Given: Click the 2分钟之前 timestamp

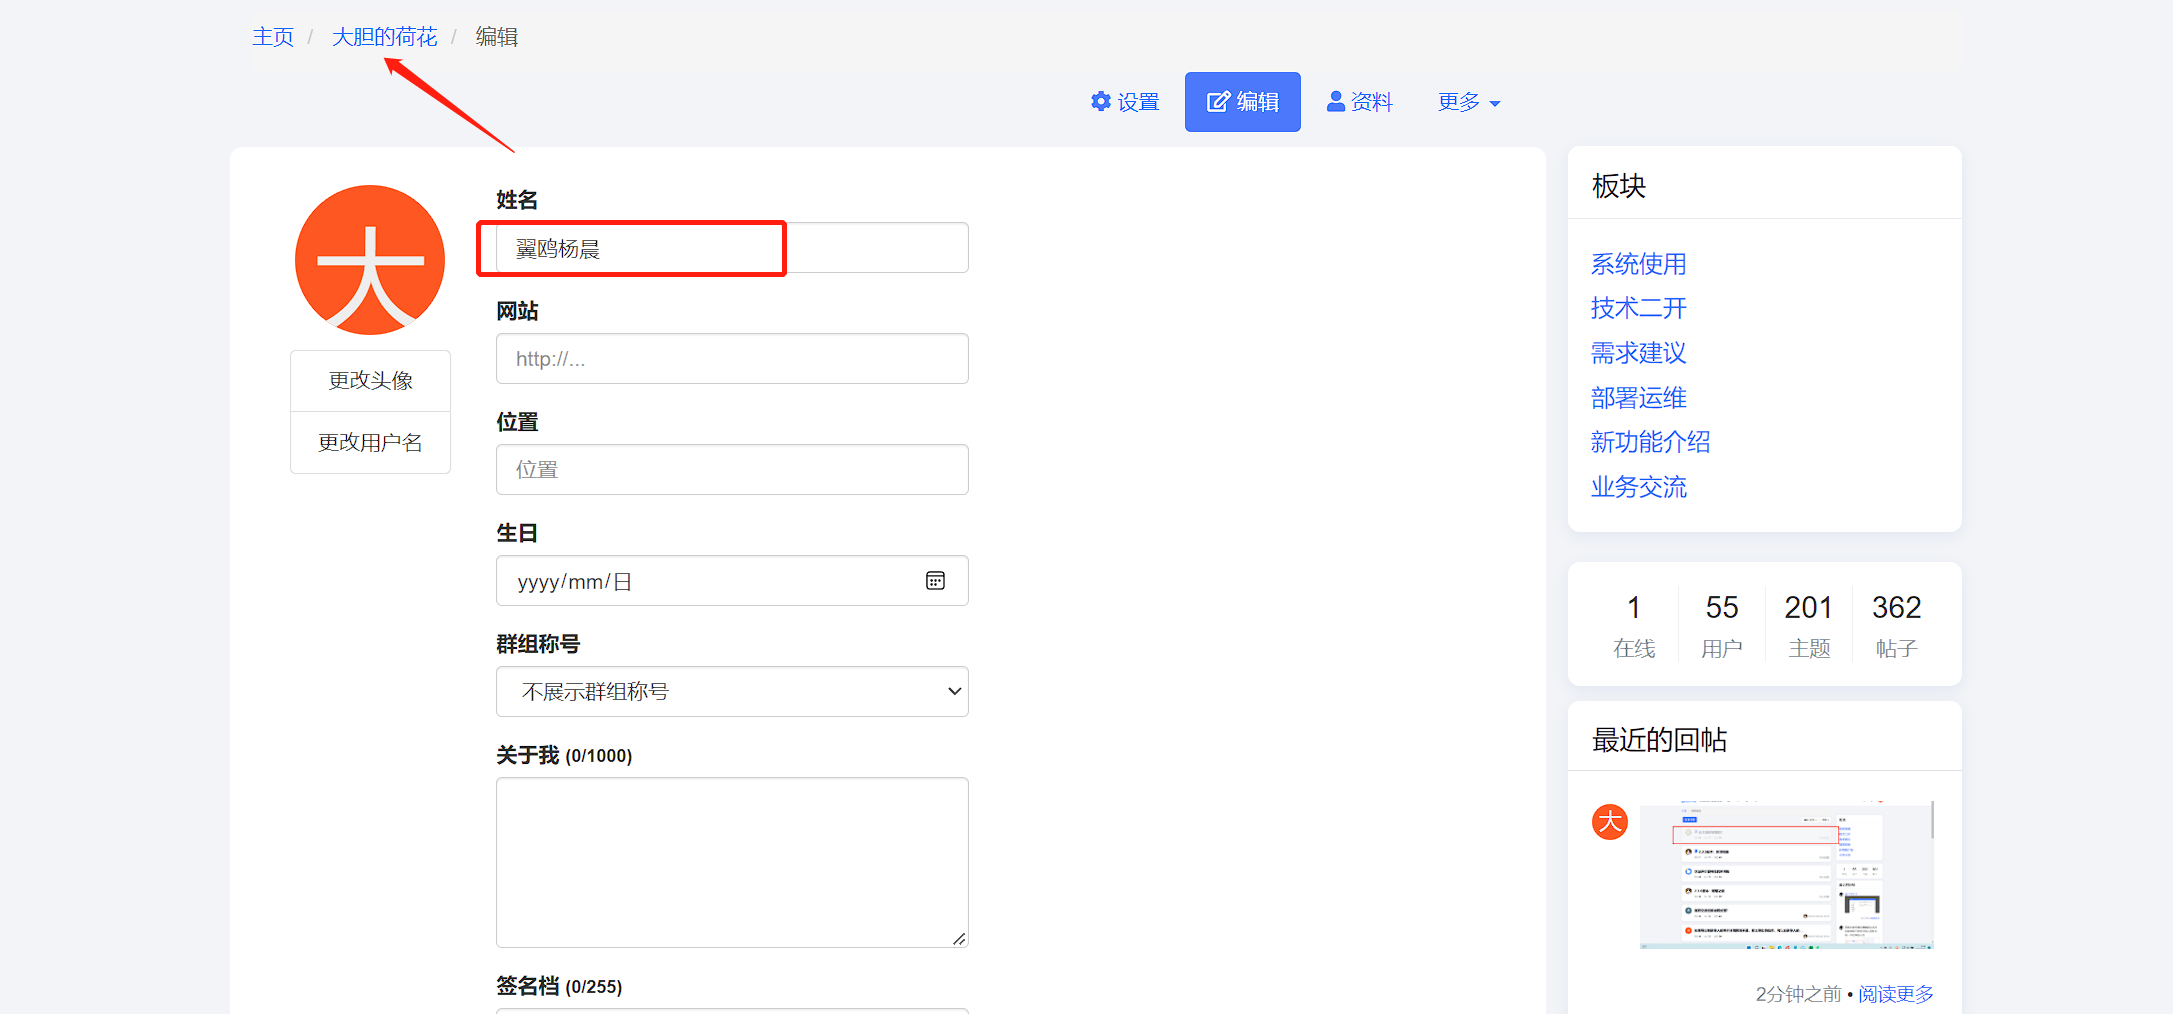Looking at the screenshot, I should point(1798,994).
